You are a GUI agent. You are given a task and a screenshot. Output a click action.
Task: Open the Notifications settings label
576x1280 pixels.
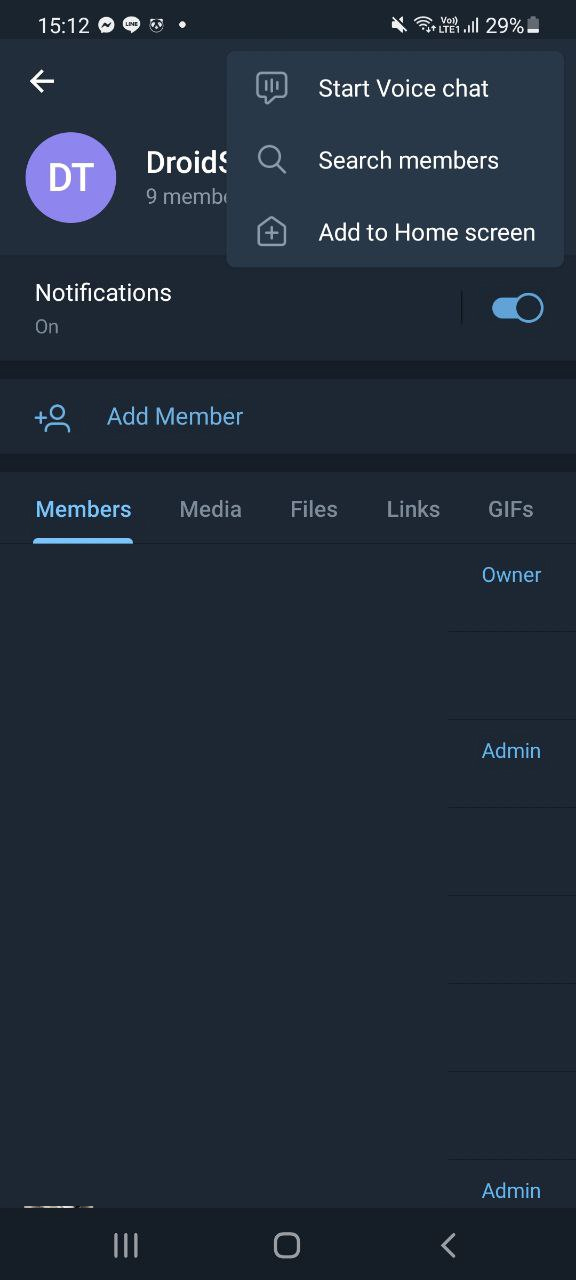point(103,293)
